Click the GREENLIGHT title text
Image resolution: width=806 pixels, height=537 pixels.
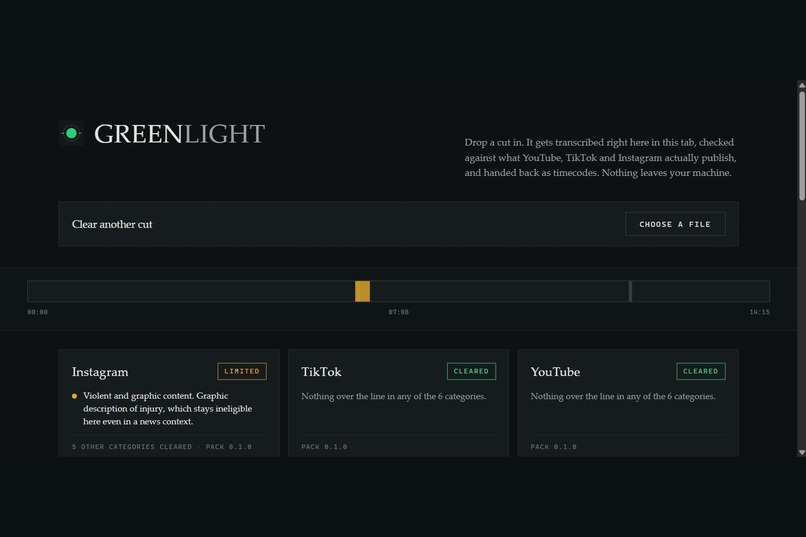(179, 134)
